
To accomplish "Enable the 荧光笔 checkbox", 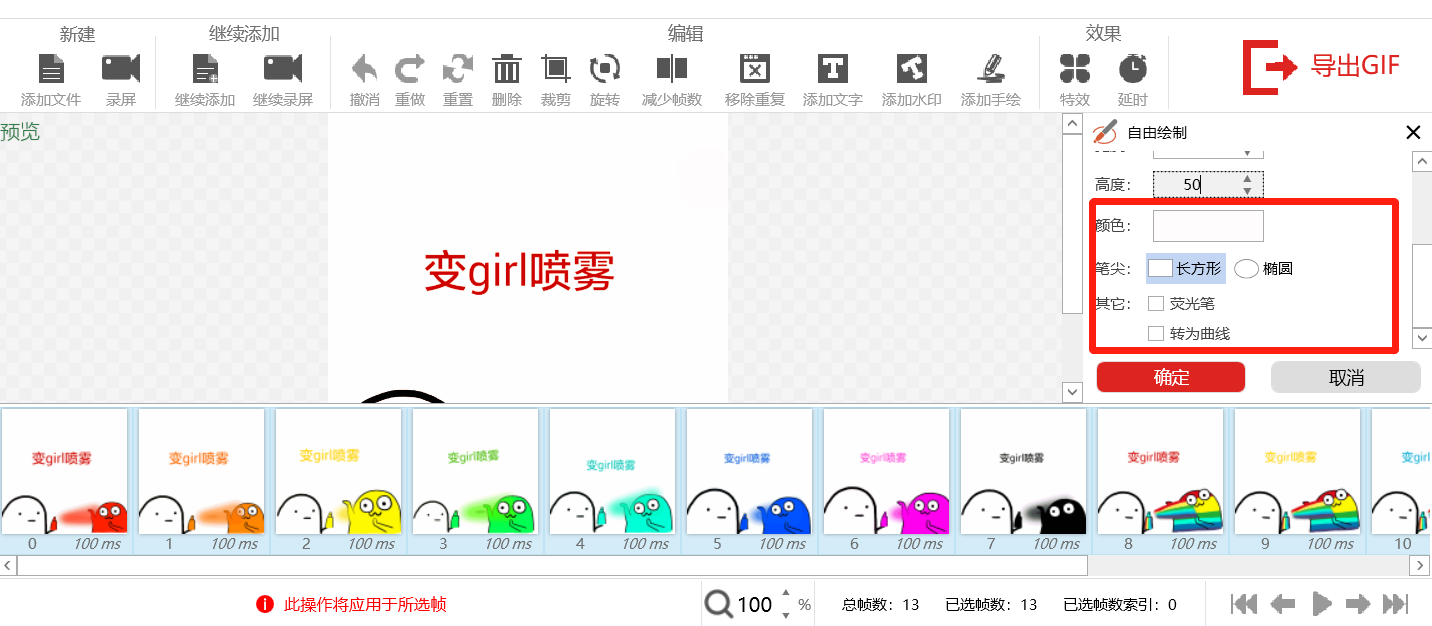I will click(1156, 303).
